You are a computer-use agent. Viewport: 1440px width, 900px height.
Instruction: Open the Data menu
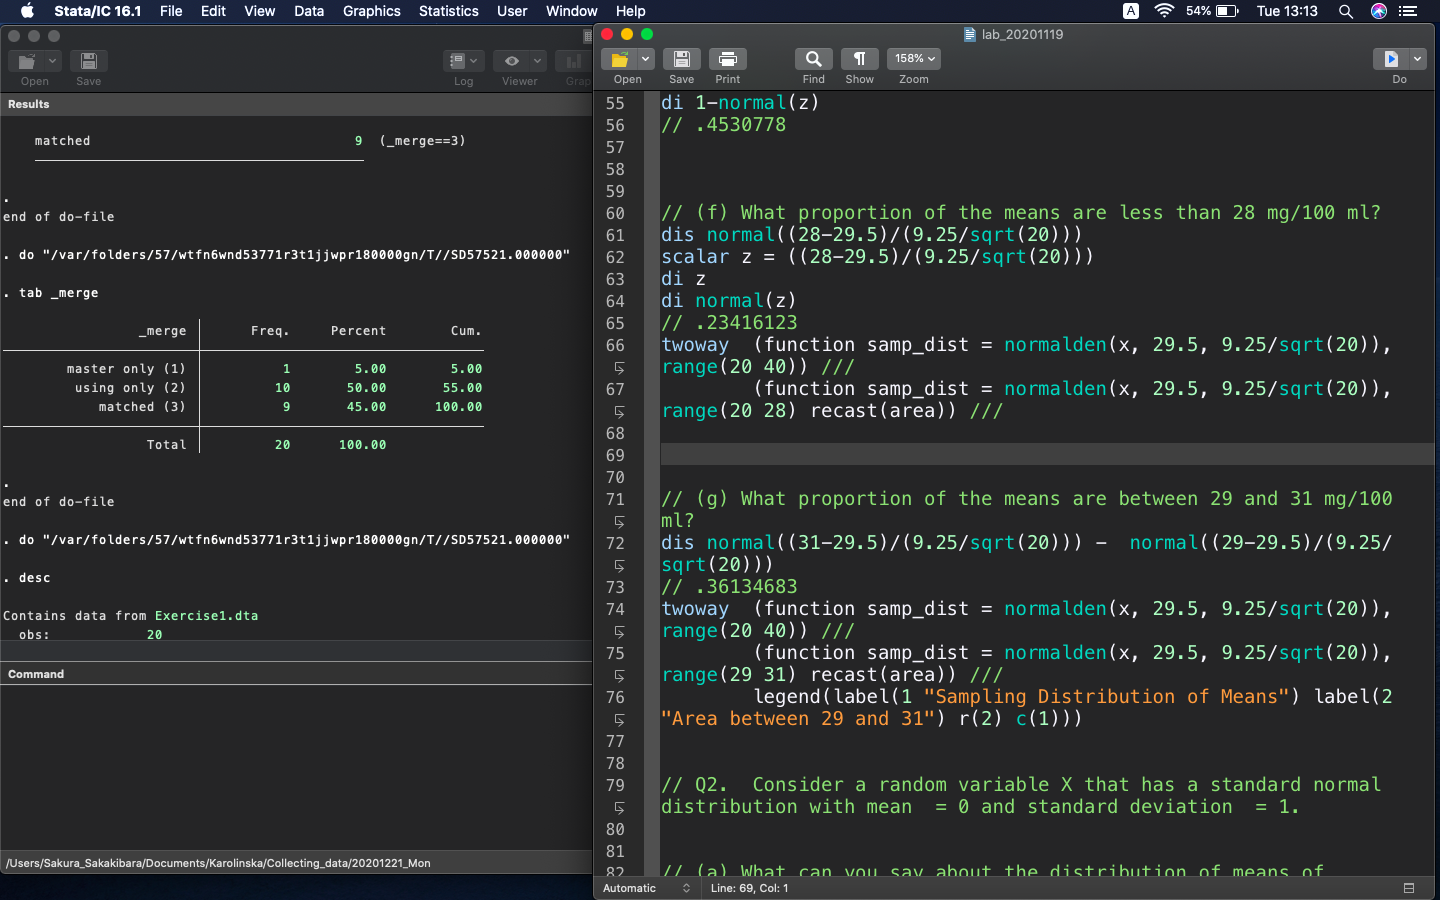[x=309, y=11]
